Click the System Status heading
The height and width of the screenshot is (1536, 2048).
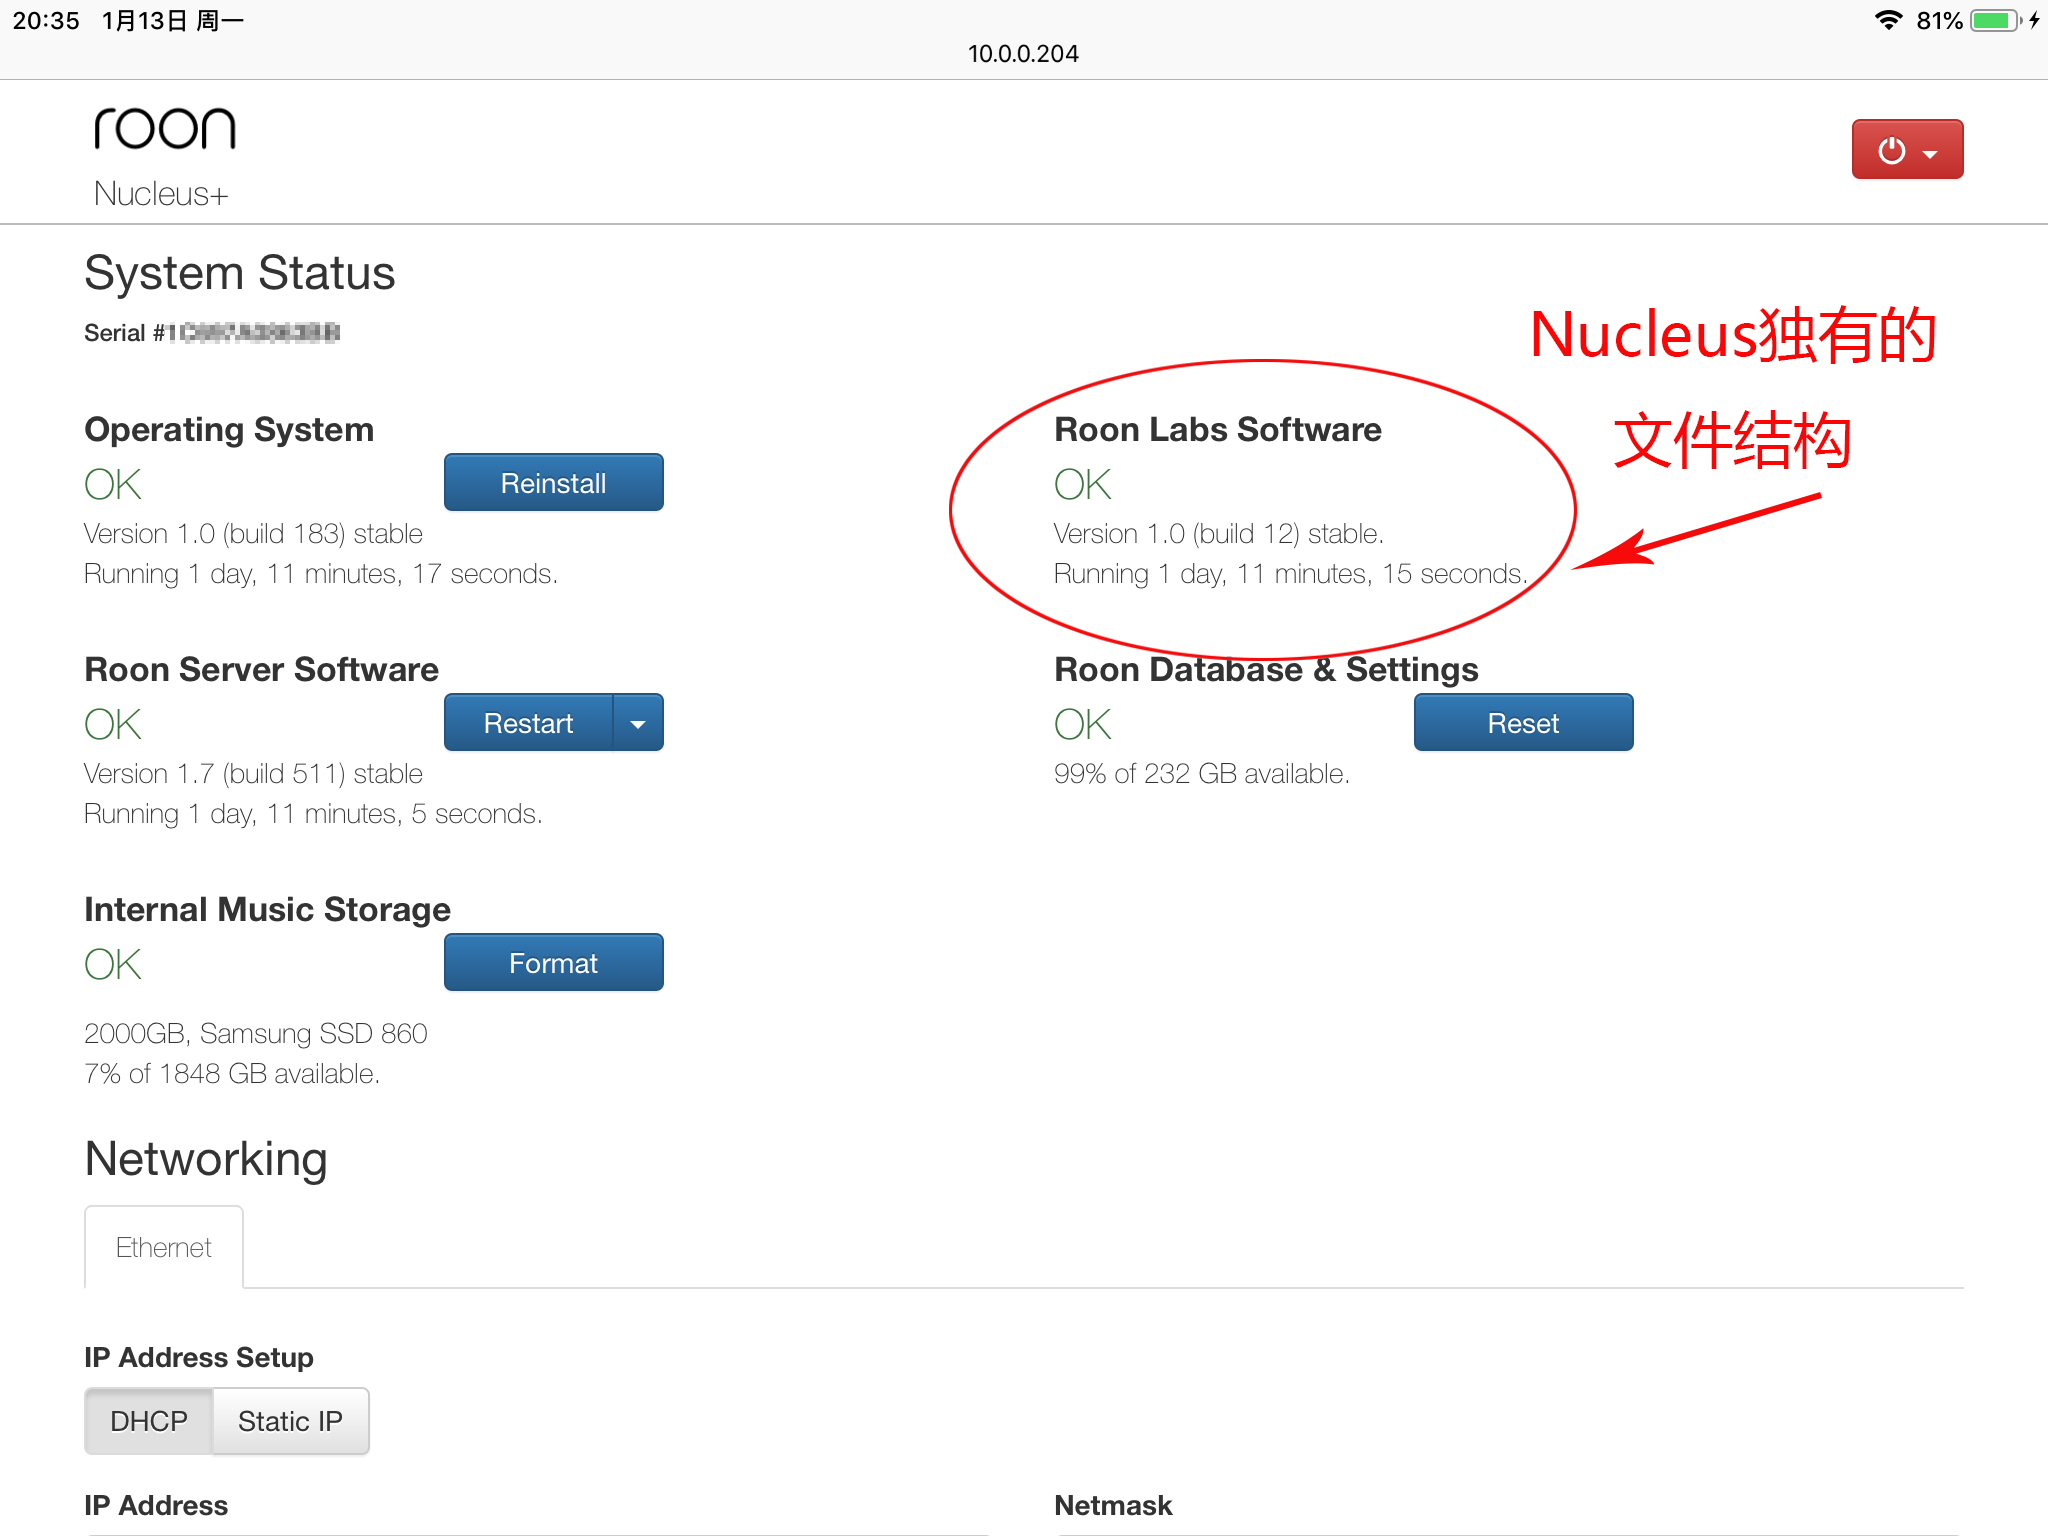click(x=240, y=273)
